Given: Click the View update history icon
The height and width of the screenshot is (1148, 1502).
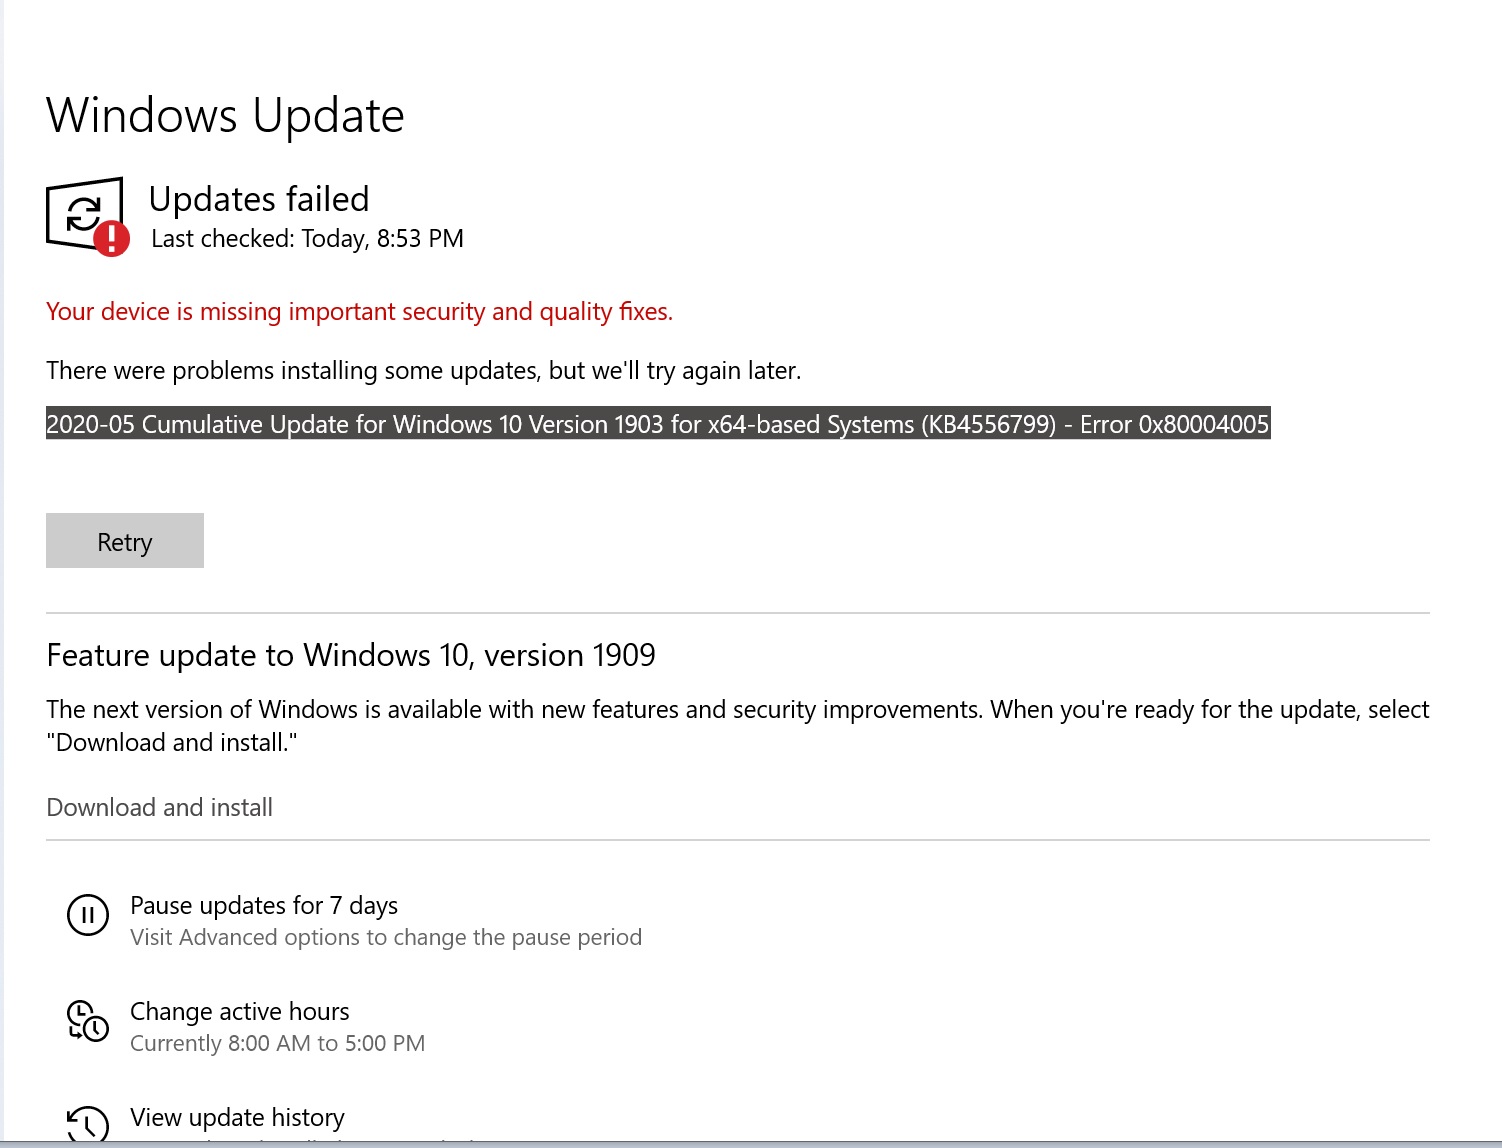Looking at the screenshot, I should click(88, 1124).
